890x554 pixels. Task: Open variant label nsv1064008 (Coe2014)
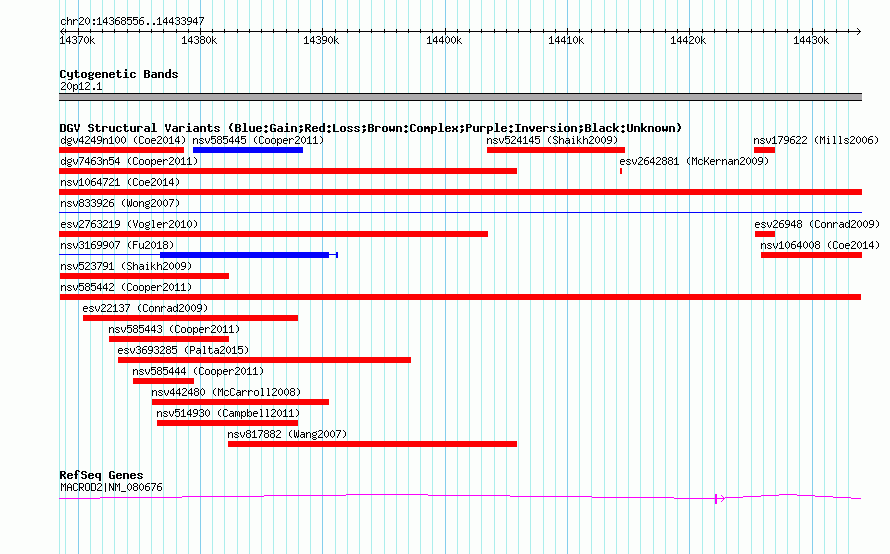pyautogui.click(x=820, y=245)
